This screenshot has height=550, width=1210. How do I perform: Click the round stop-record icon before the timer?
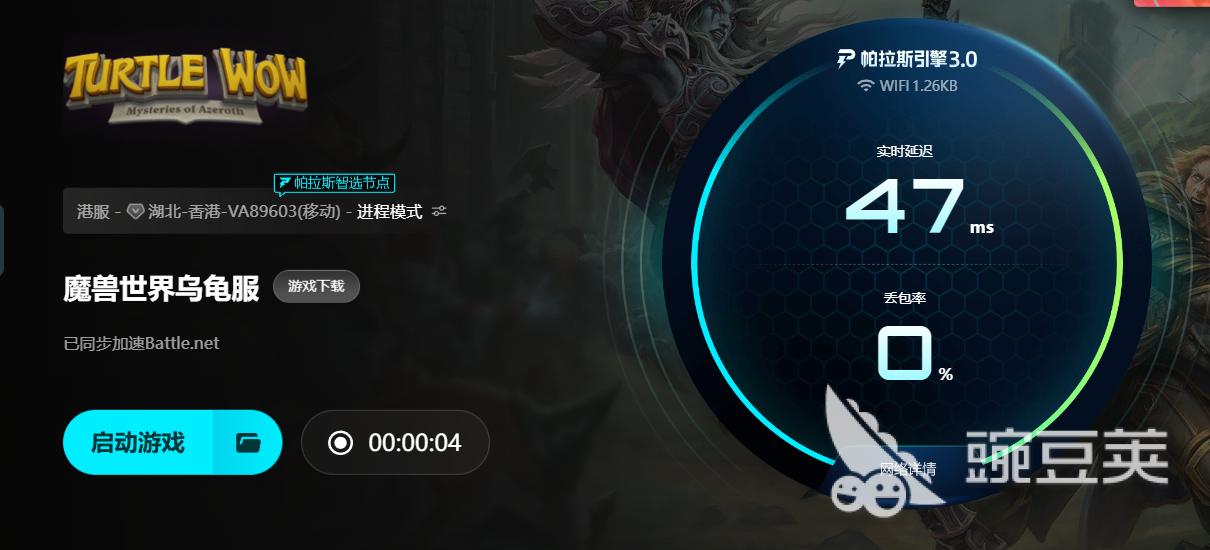pyautogui.click(x=340, y=442)
